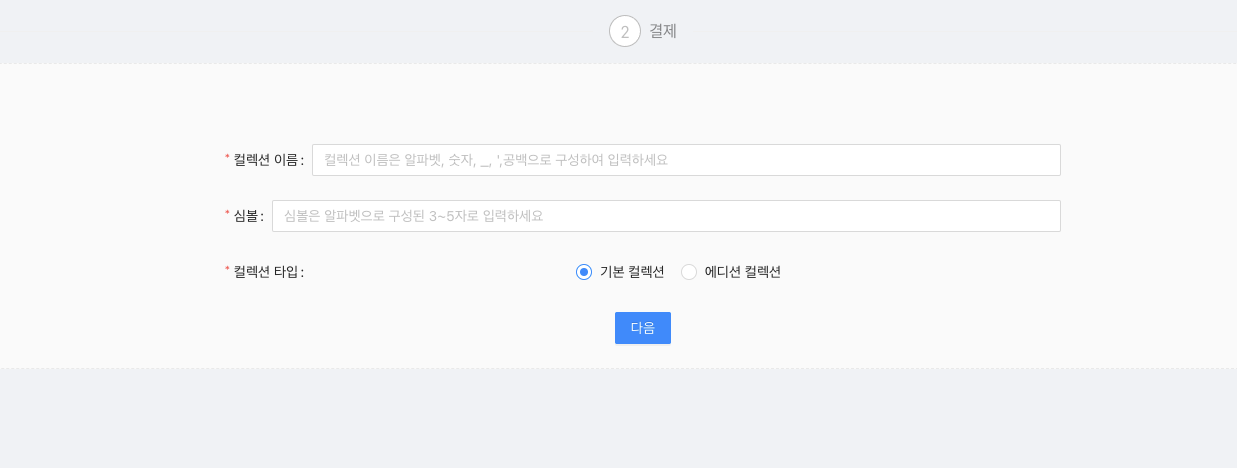The image size is (1237, 468).
Task: Click the 다음 button
Action: click(x=643, y=328)
